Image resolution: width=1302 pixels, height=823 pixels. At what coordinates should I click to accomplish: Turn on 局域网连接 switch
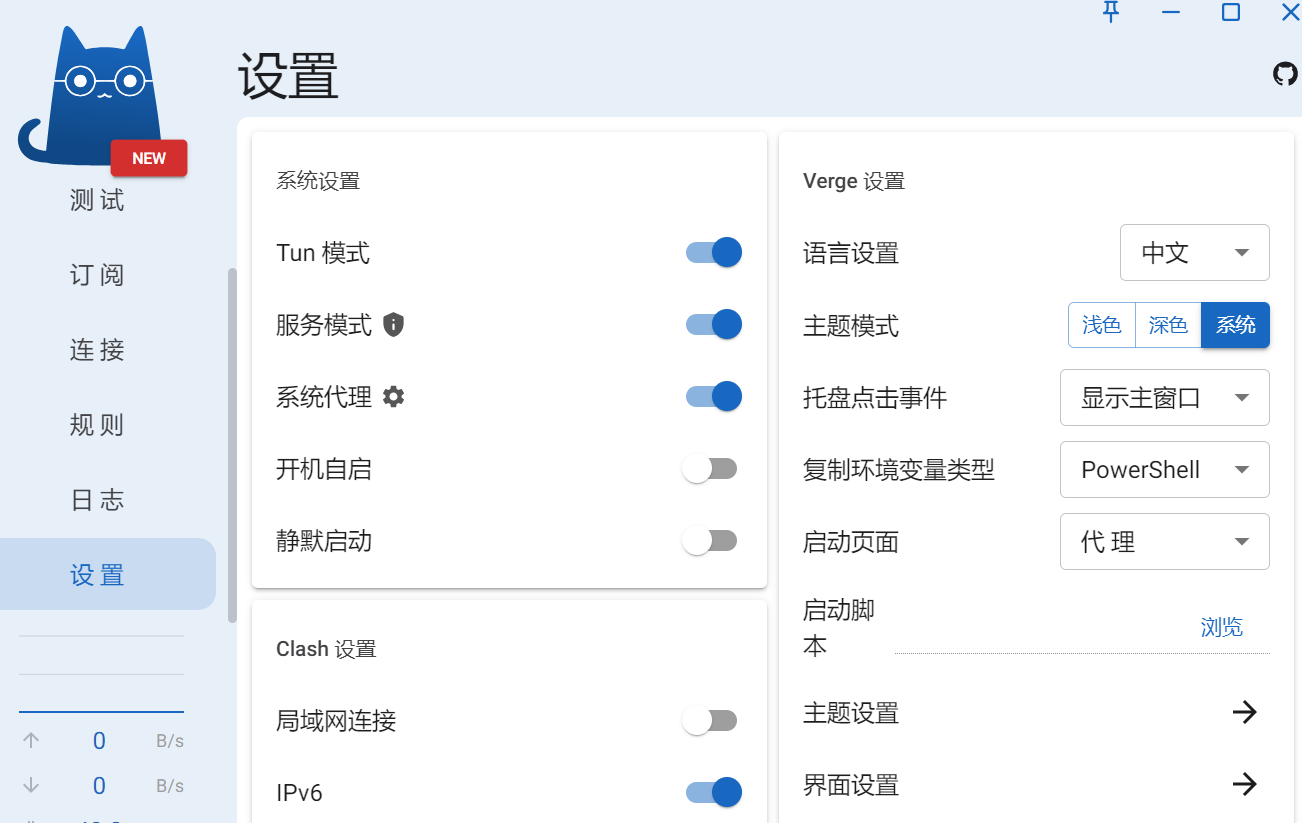[710, 721]
